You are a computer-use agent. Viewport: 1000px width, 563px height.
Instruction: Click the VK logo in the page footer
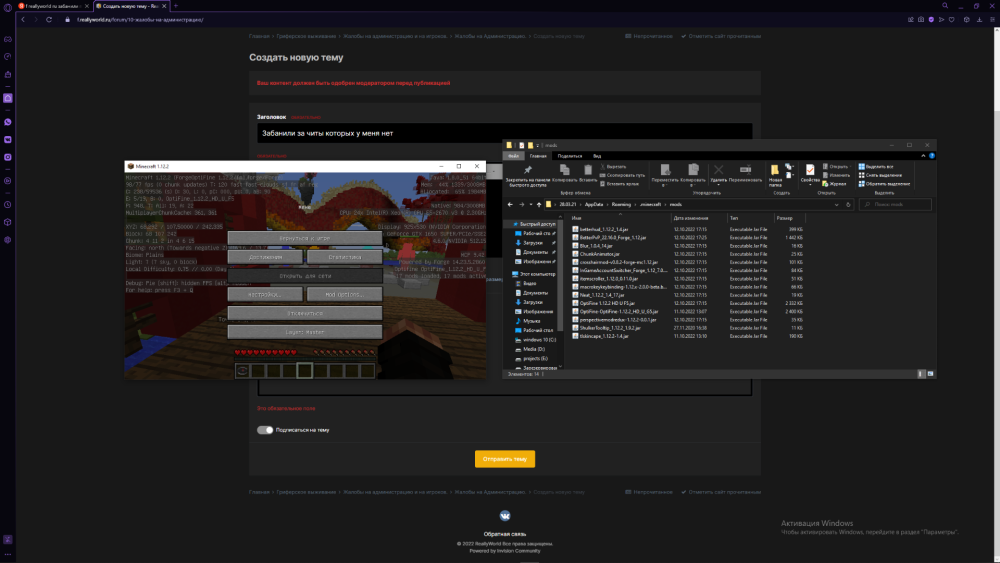pos(504,516)
